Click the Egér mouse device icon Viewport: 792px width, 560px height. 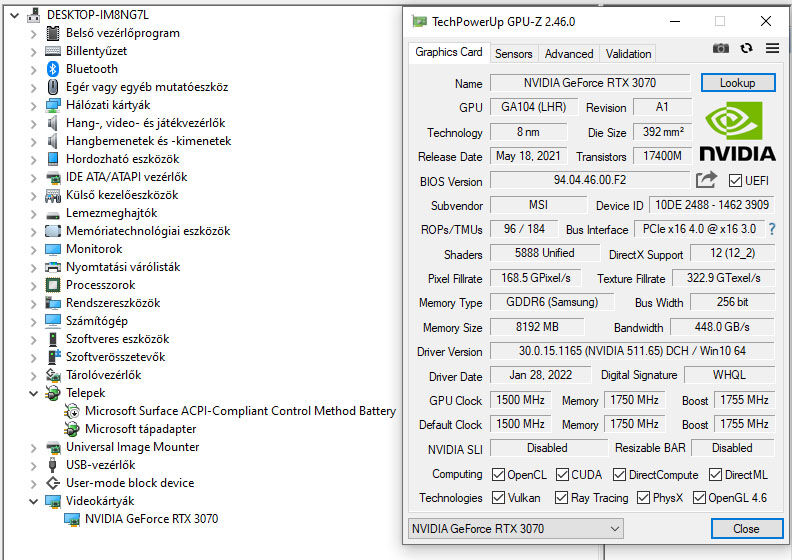click(53, 87)
